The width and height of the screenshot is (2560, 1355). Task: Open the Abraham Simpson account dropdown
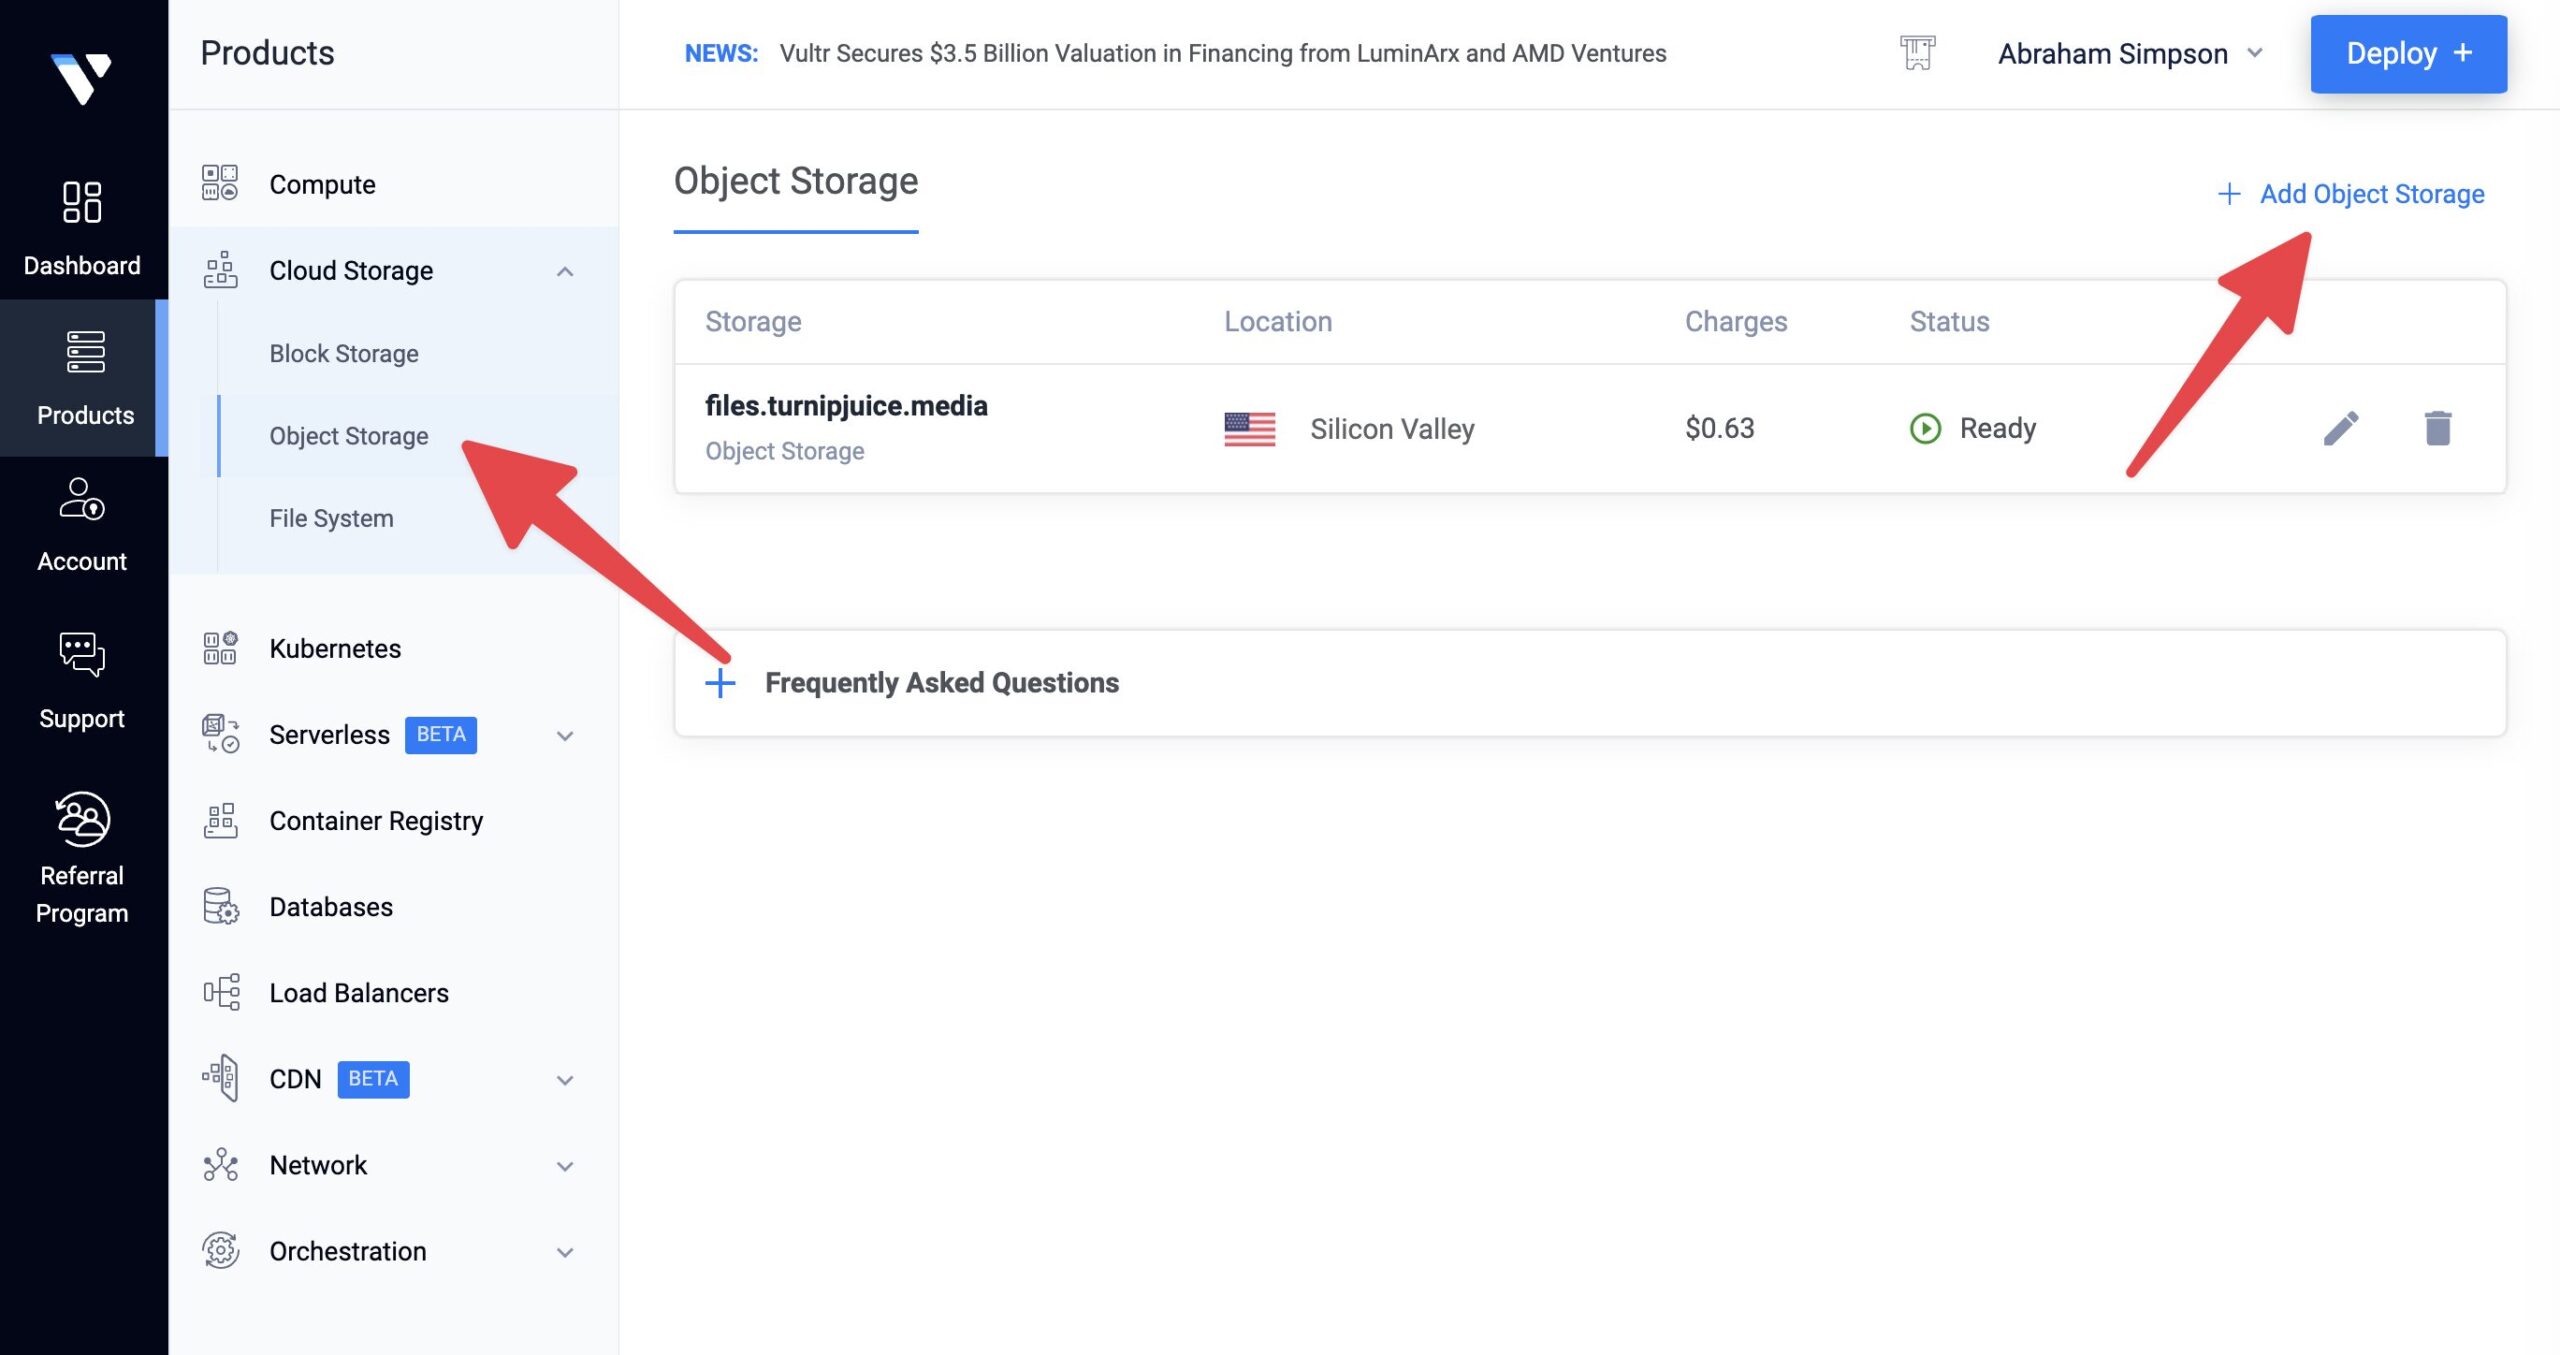pos(2130,53)
